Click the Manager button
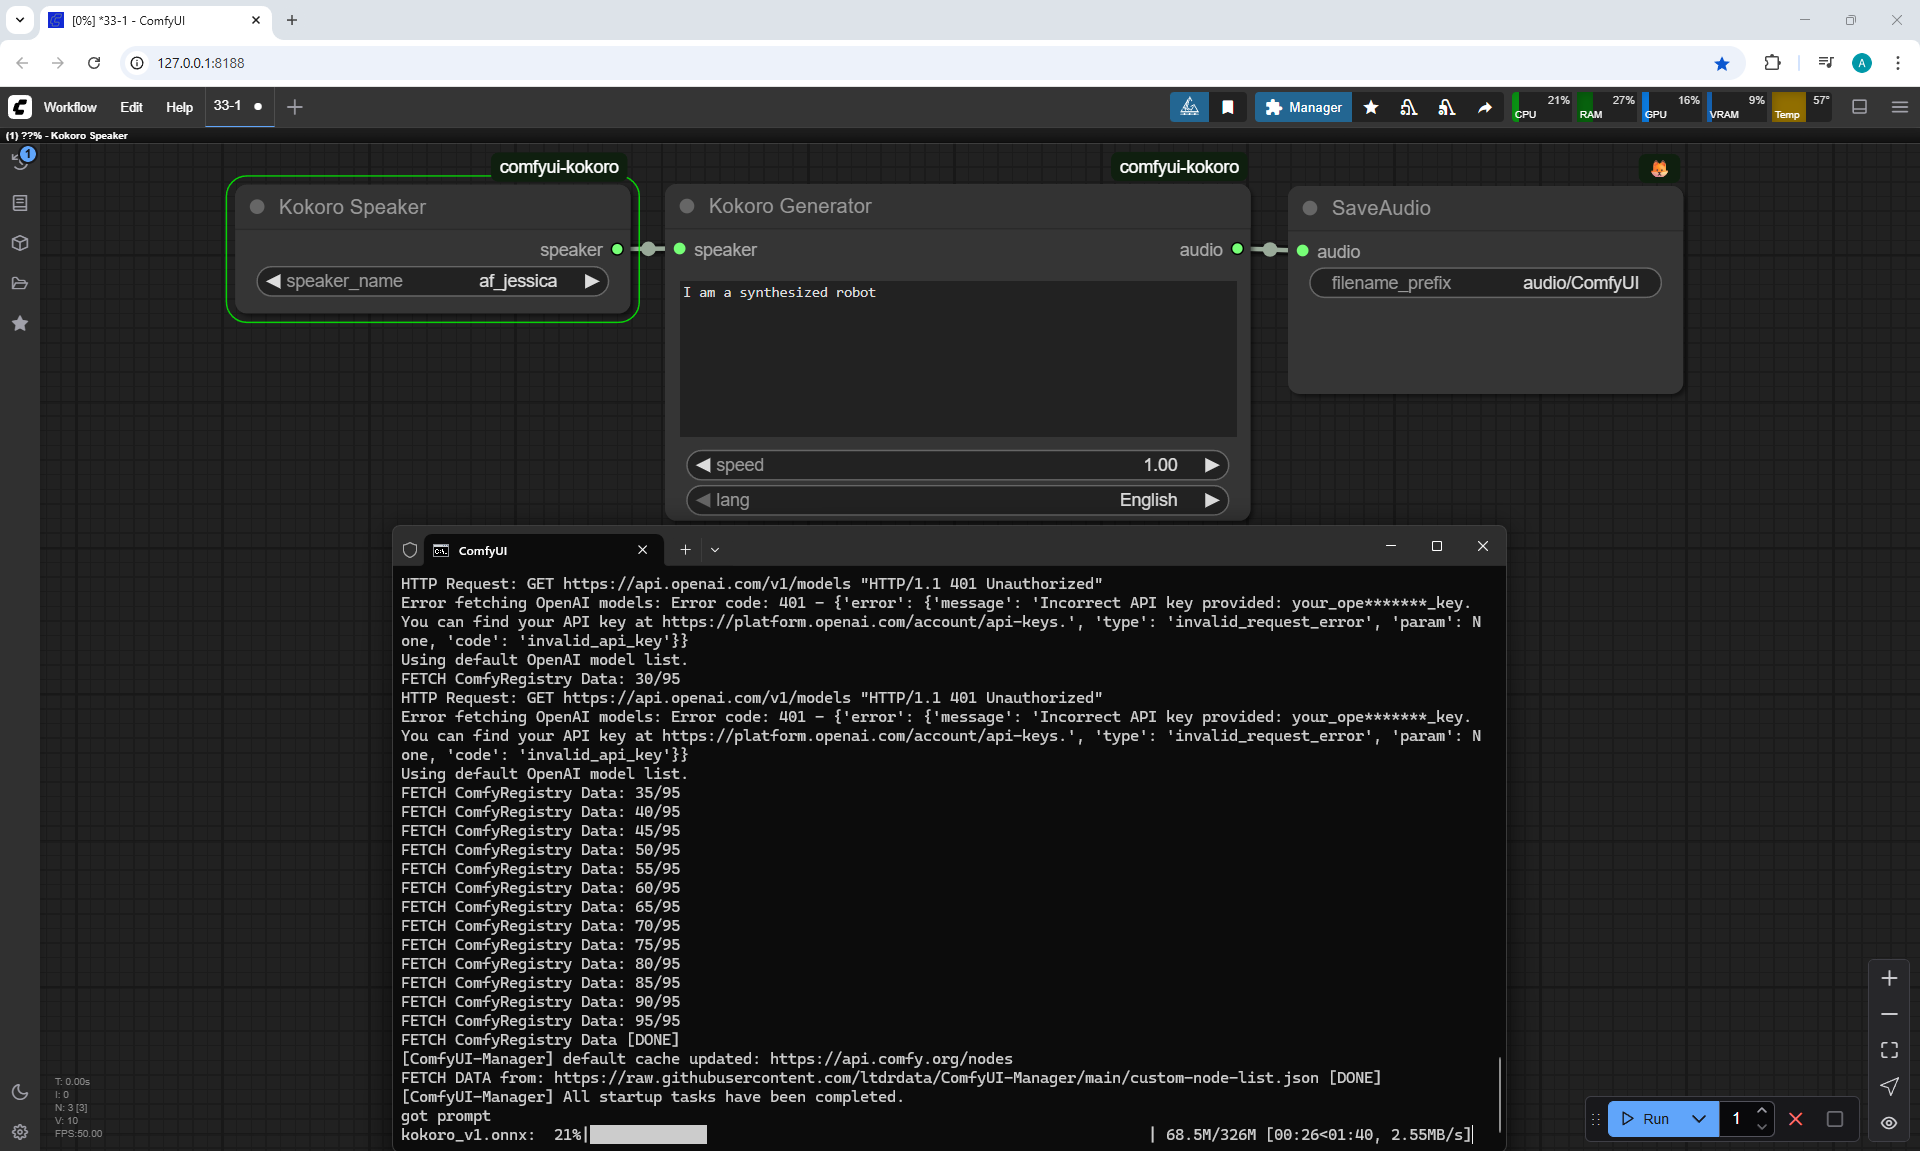This screenshot has width=1920, height=1151. pyautogui.click(x=1303, y=107)
